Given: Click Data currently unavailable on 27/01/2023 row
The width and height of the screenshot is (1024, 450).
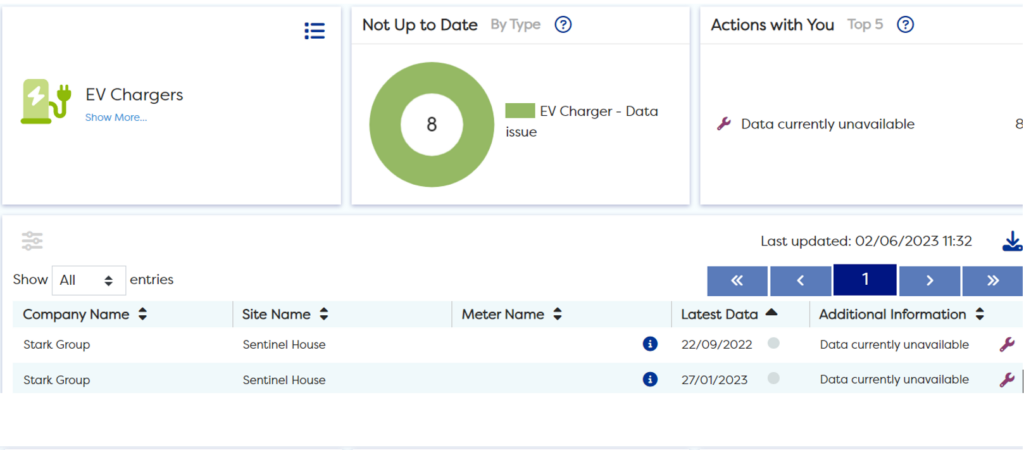Looking at the screenshot, I should click(x=895, y=379).
